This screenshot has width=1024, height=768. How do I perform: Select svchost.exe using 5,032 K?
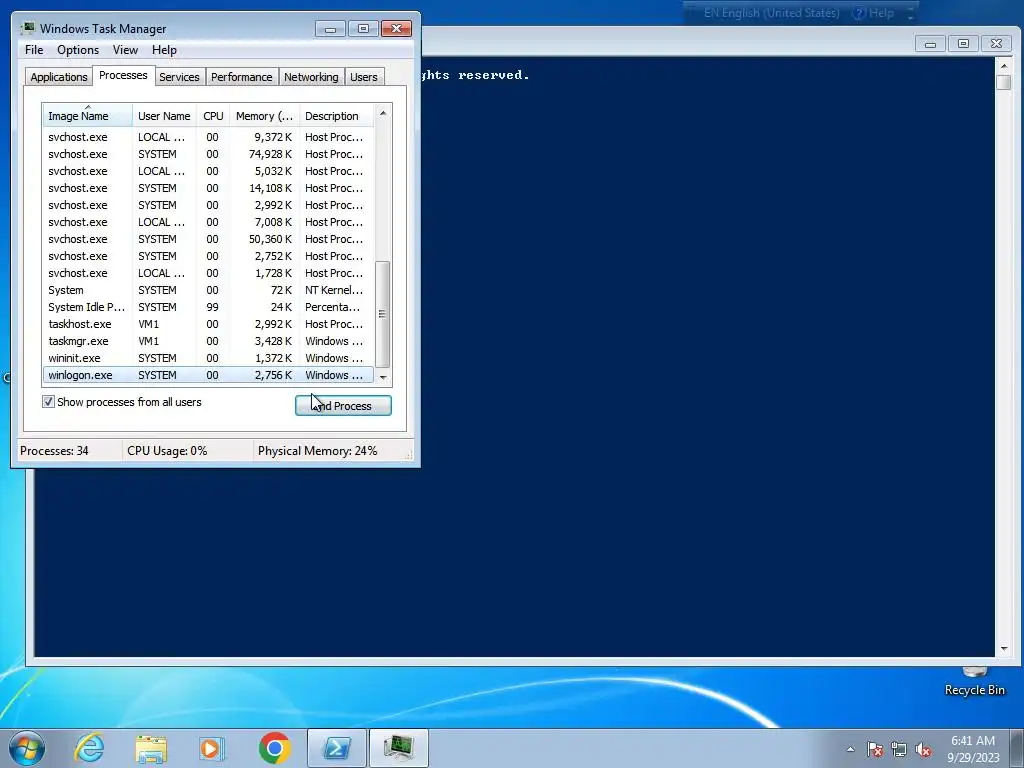(208, 171)
